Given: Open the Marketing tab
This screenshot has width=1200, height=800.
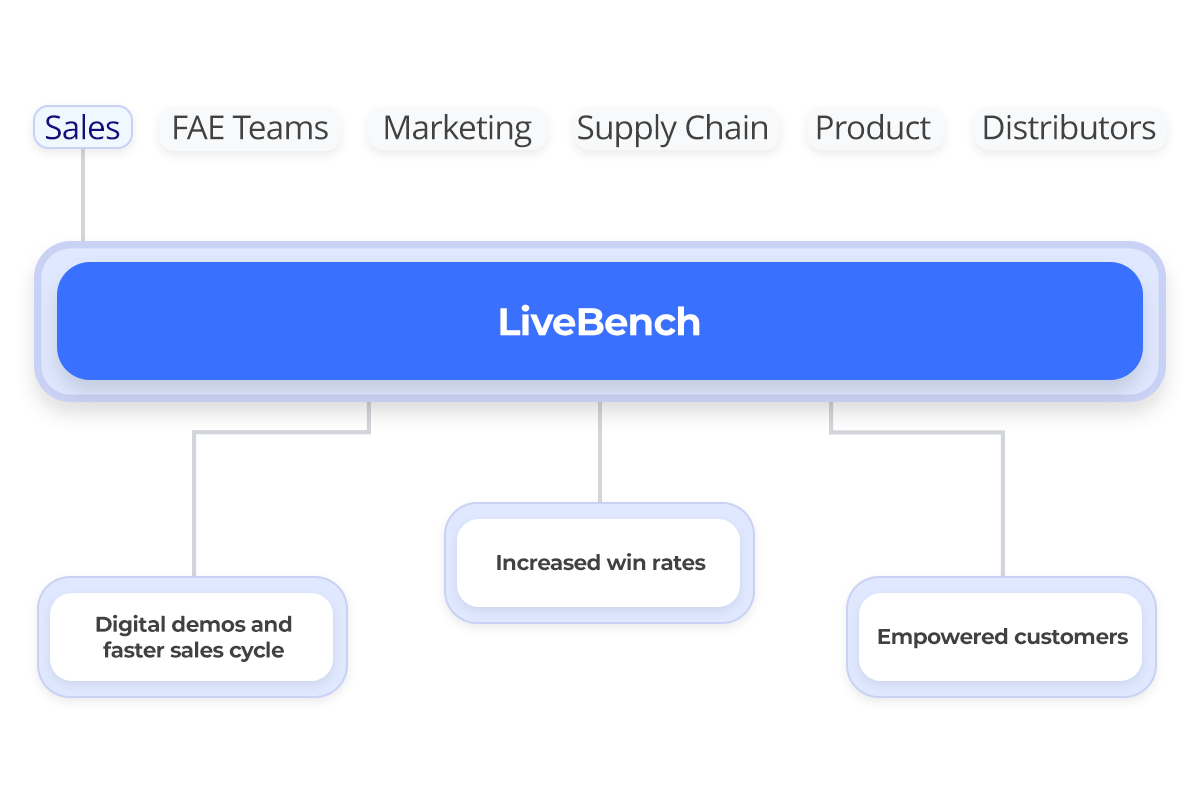Looking at the screenshot, I should (x=457, y=128).
